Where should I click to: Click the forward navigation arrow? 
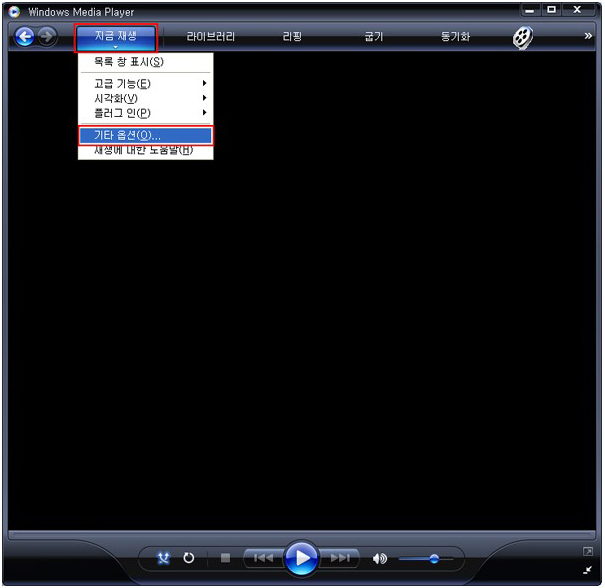(x=46, y=37)
